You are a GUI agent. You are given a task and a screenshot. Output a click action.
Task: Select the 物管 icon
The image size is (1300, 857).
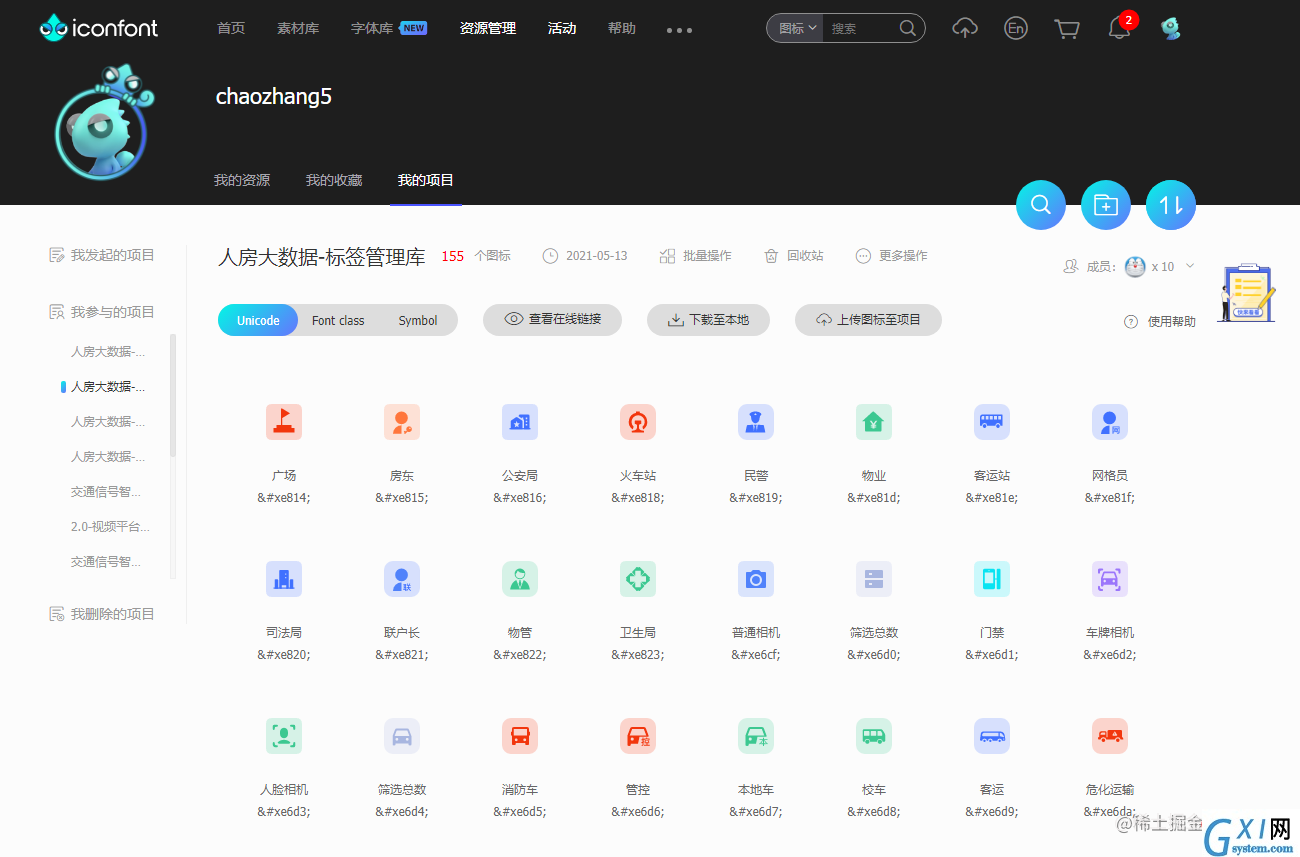tap(520, 579)
